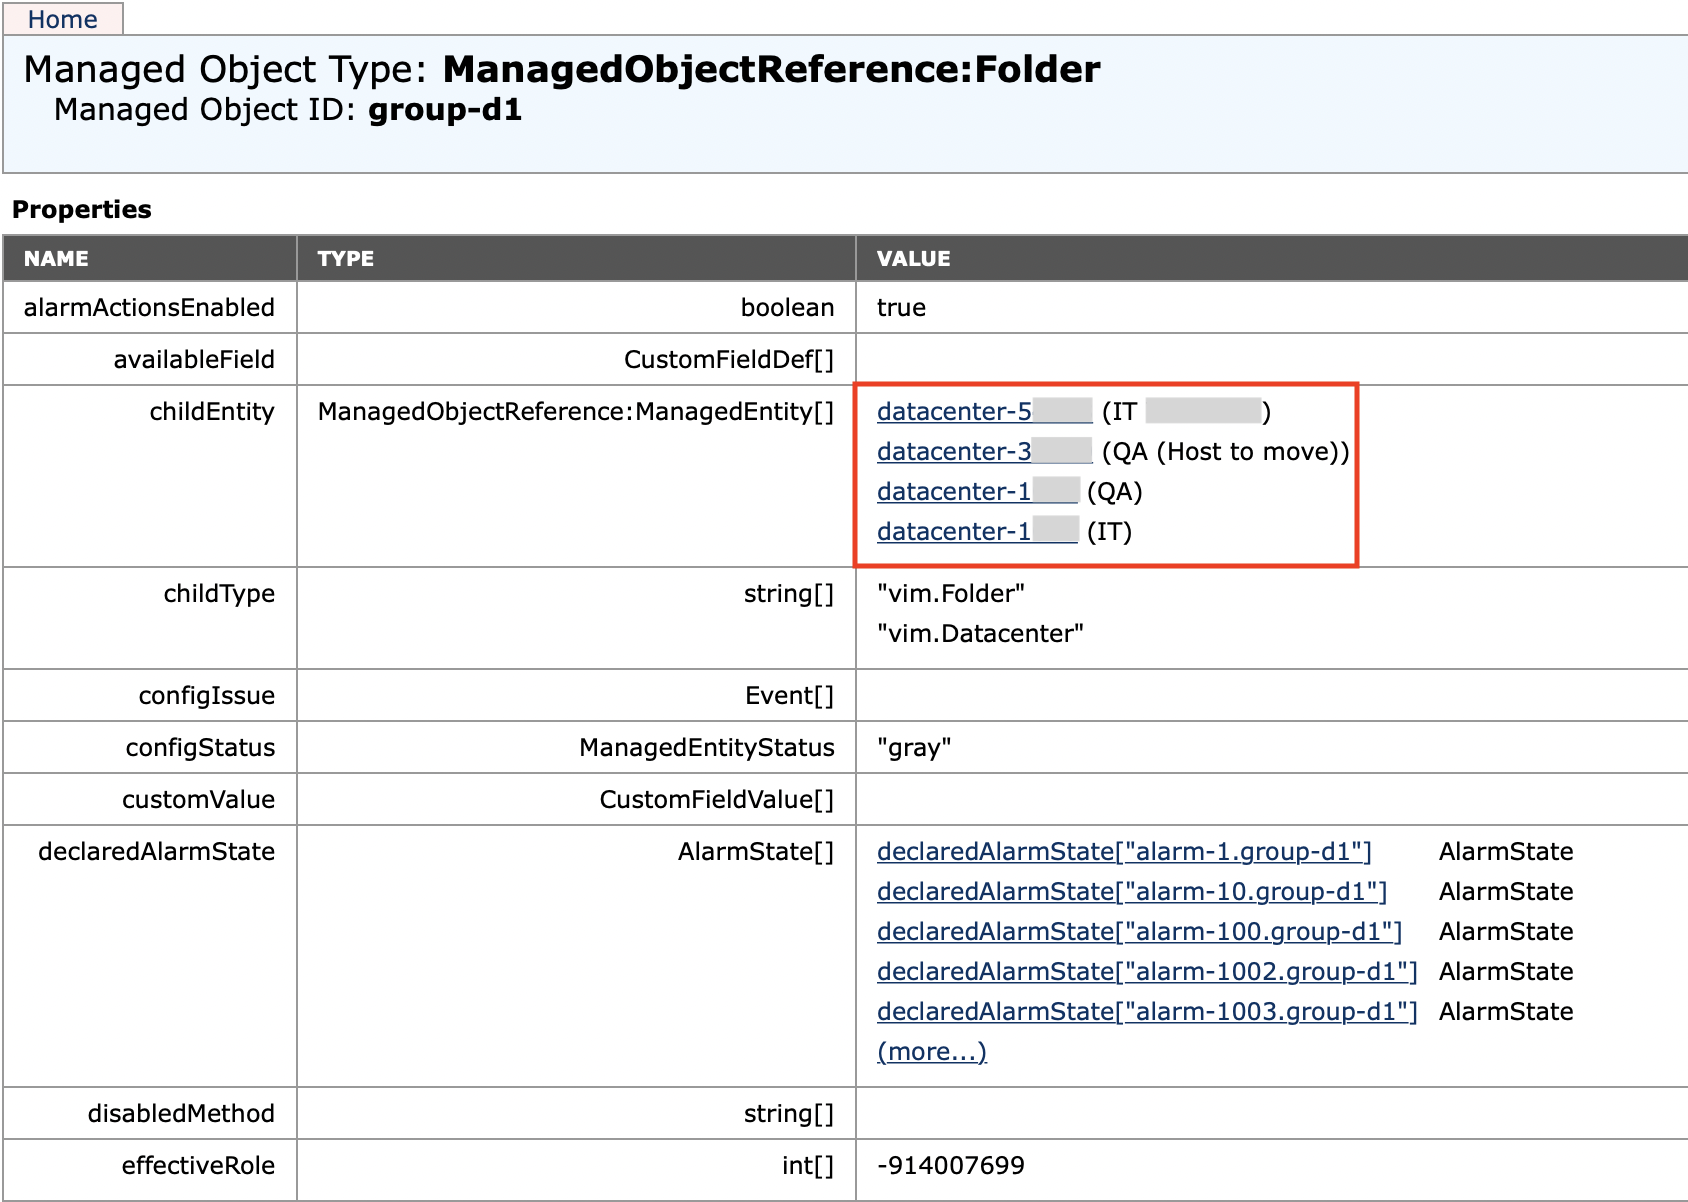Image resolution: width=1688 pixels, height=1202 pixels.
Task: Select the alarmActionsEnabled true value
Action: click(901, 307)
